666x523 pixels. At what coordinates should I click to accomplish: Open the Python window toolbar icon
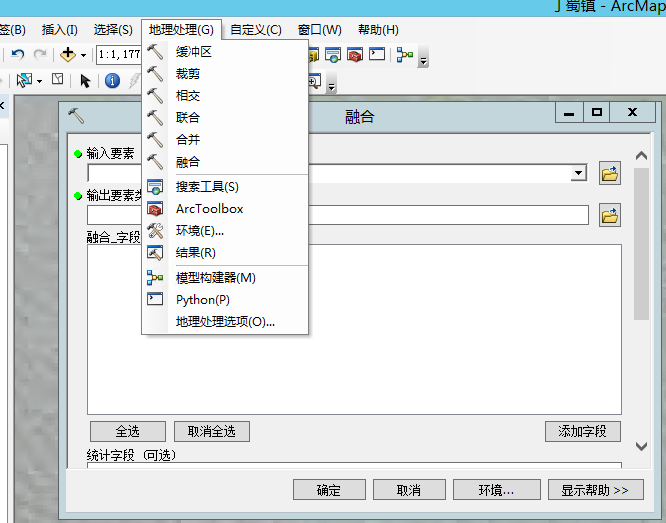(x=377, y=54)
